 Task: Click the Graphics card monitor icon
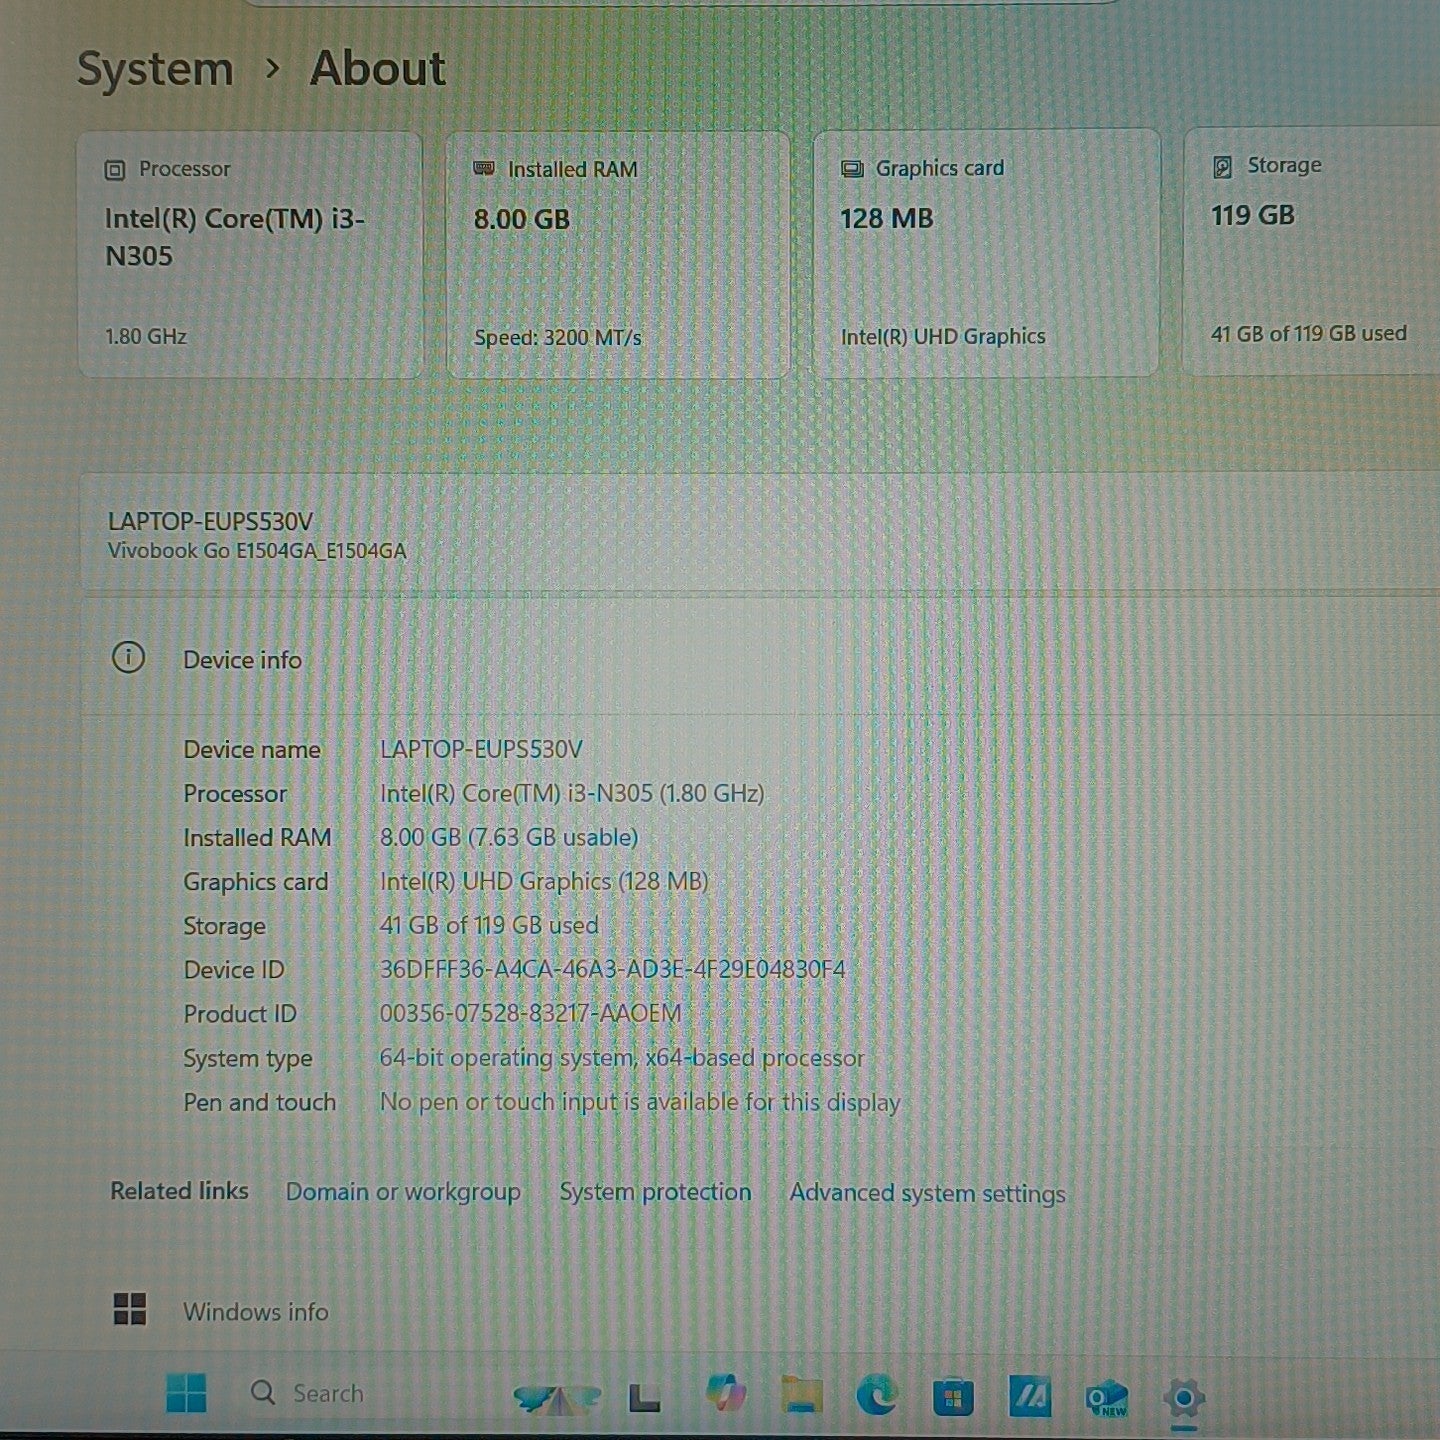coord(852,169)
